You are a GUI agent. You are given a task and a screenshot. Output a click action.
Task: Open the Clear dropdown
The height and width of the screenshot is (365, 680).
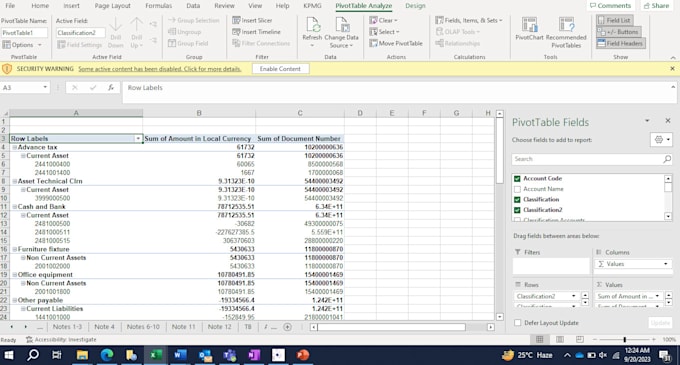point(383,20)
